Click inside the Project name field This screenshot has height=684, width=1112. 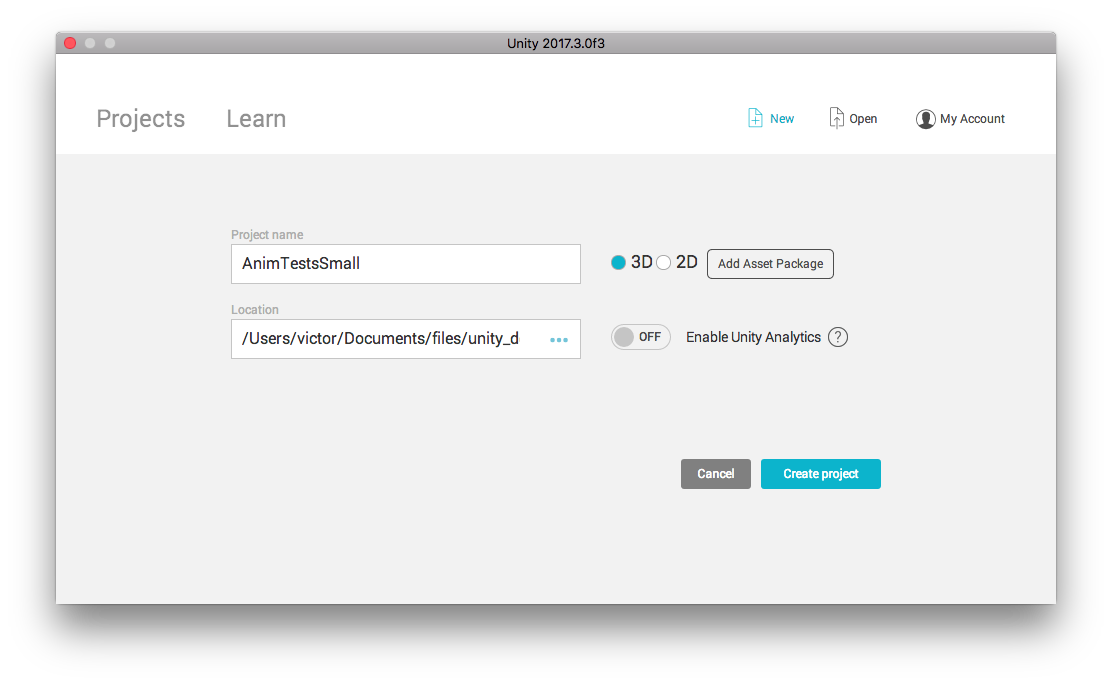405,263
